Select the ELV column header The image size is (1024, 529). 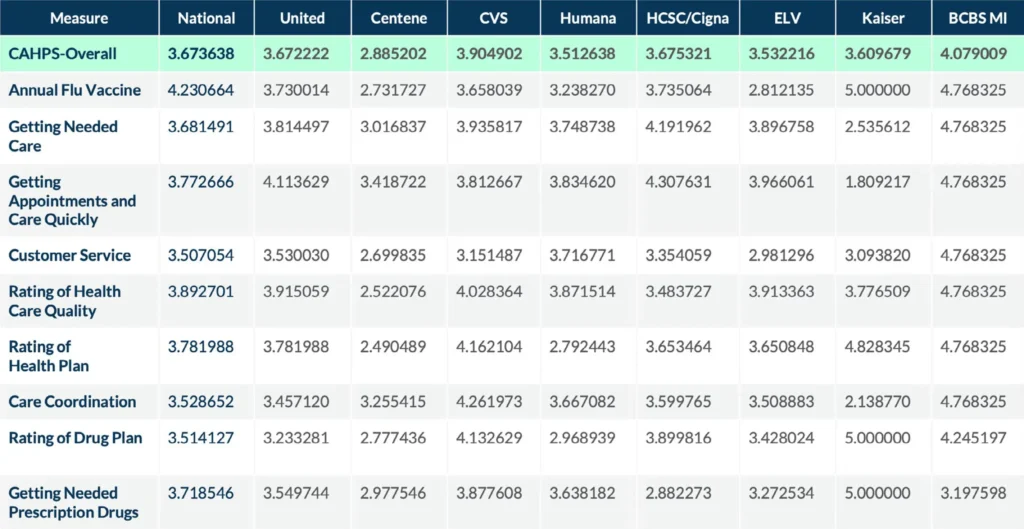tap(787, 18)
